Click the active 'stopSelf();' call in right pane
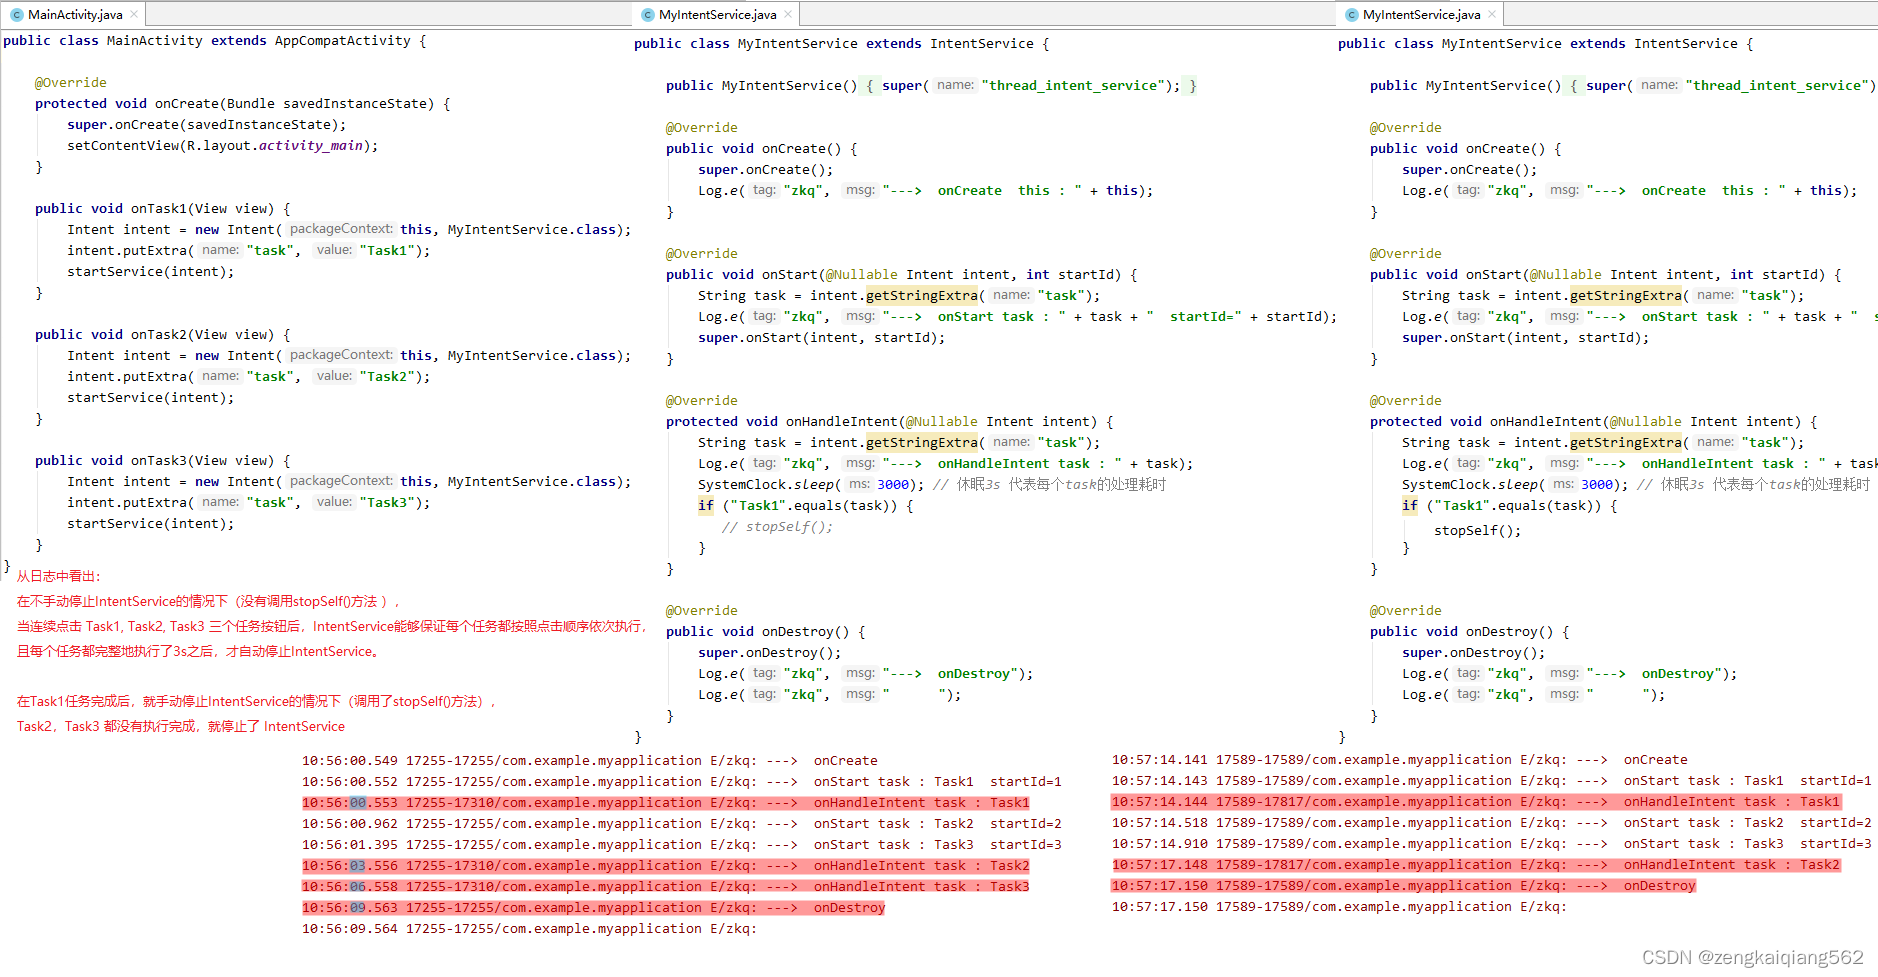This screenshot has width=1878, height=977. (1478, 531)
